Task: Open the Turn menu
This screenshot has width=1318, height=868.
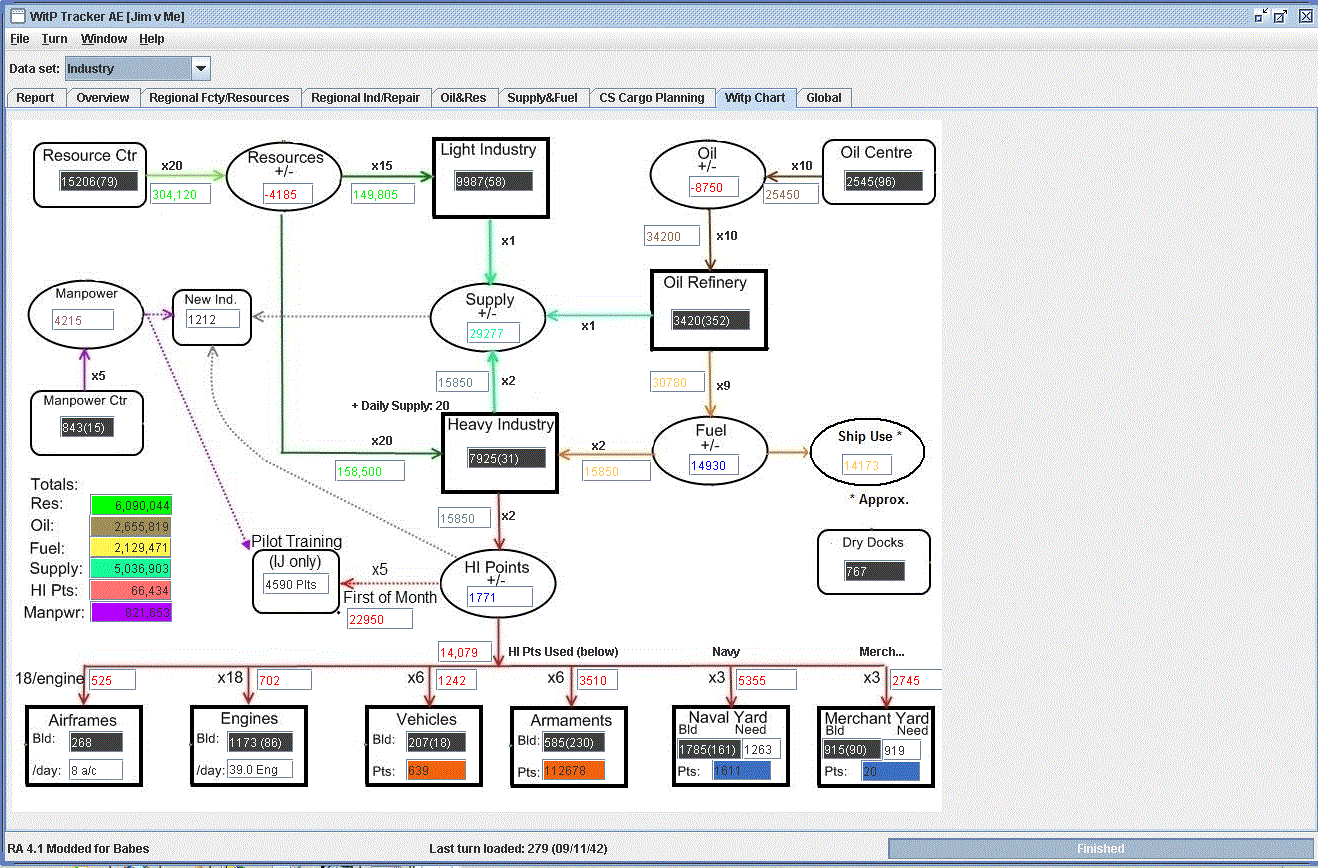Action: (x=55, y=39)
